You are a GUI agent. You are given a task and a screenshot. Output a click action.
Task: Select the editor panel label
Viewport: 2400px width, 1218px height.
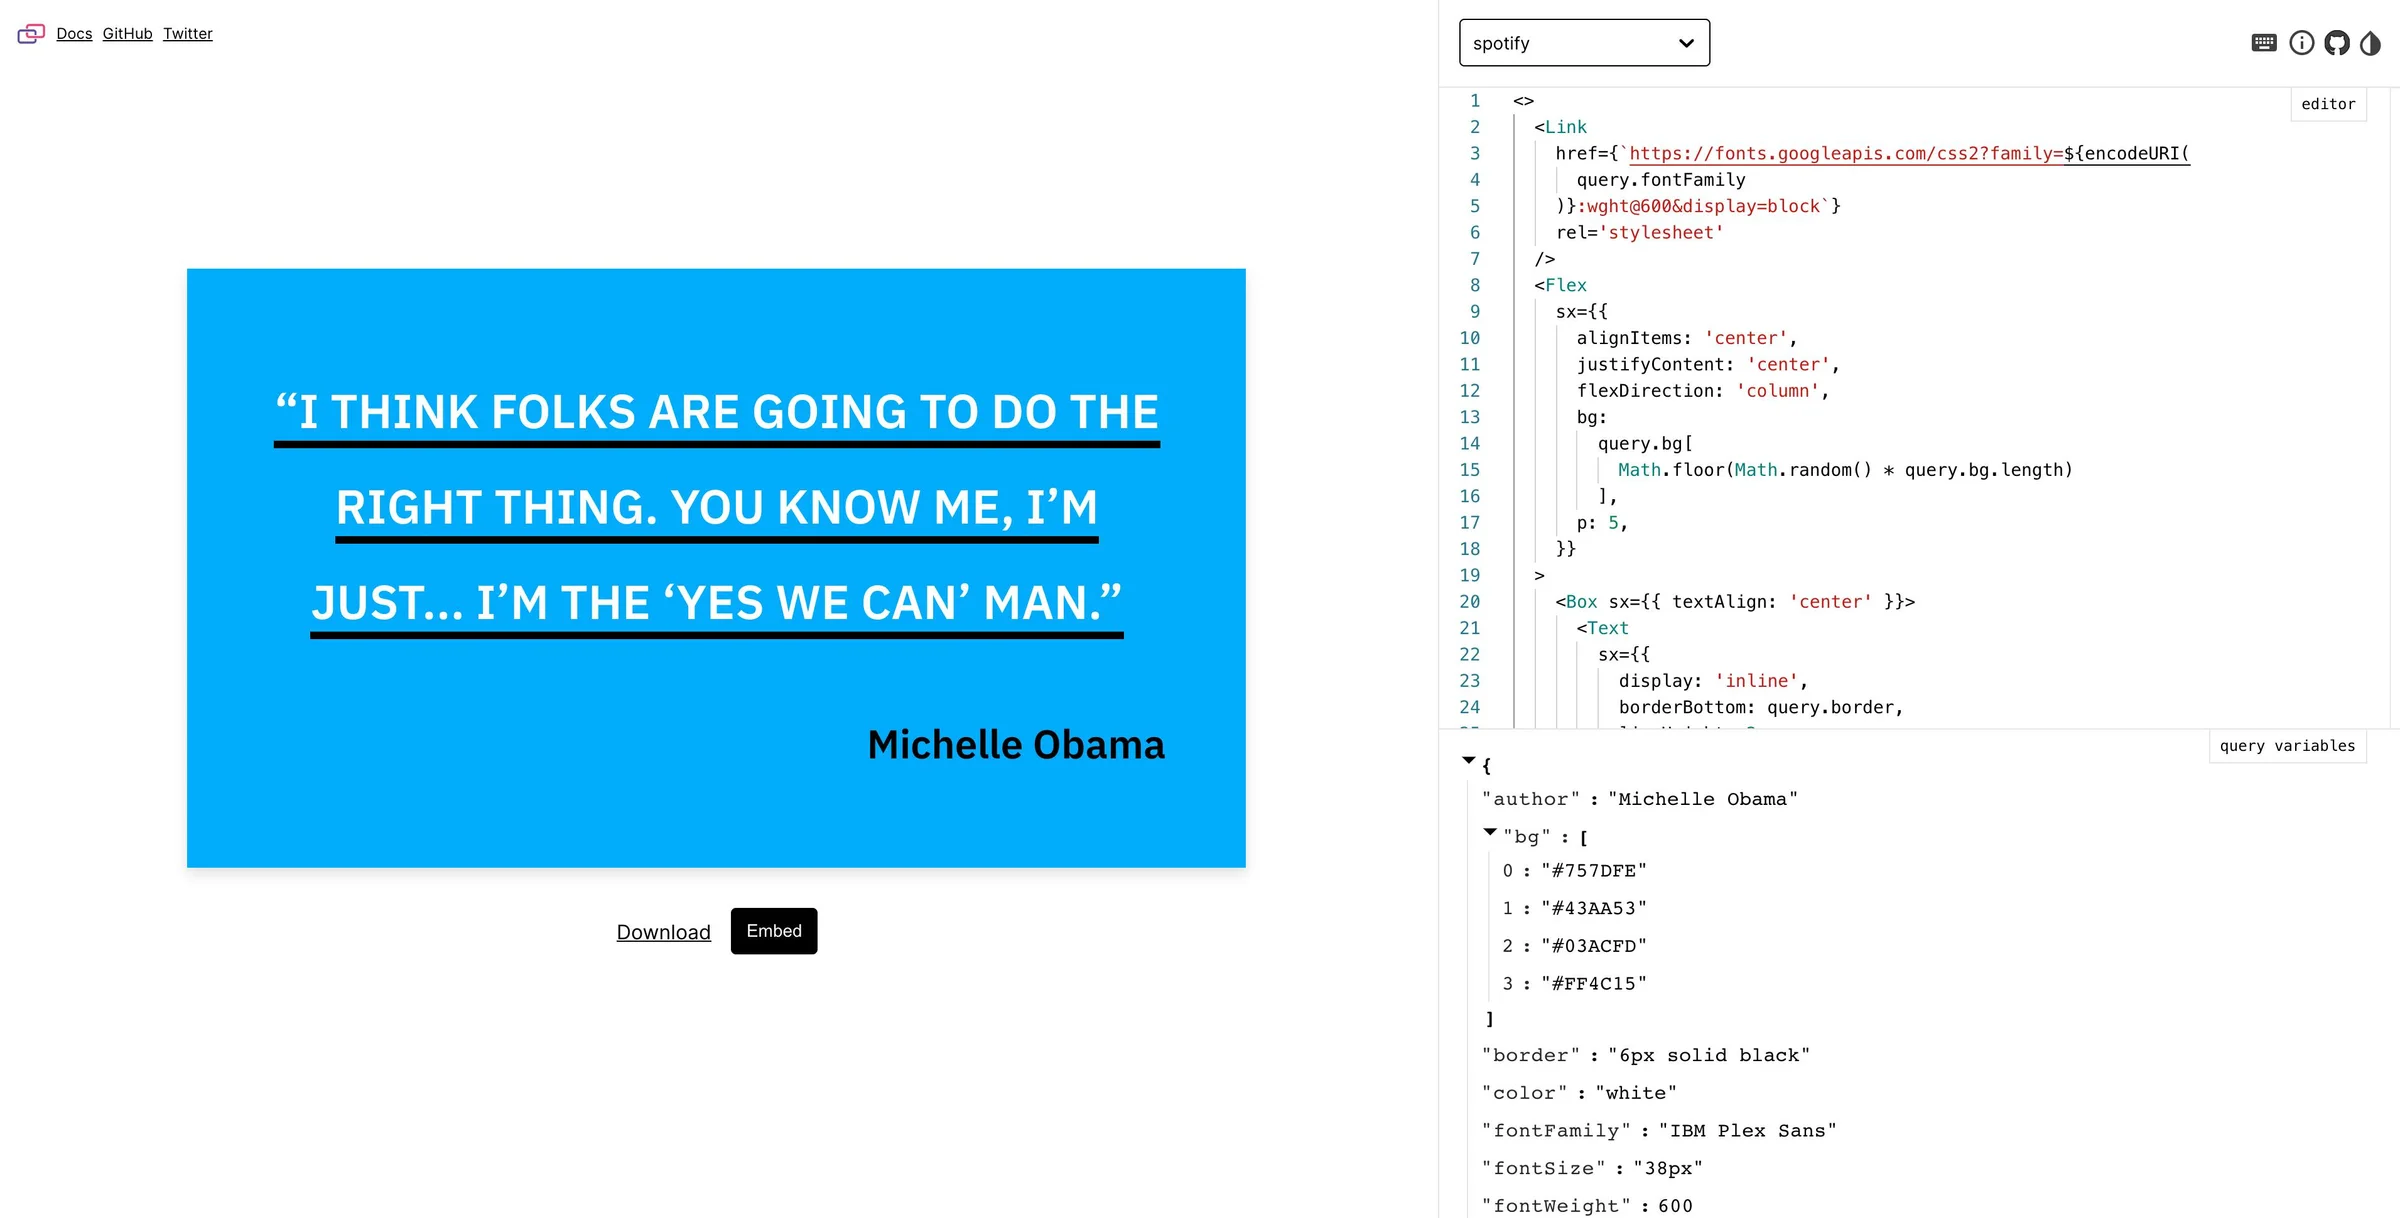click(x=2328, y=104)
